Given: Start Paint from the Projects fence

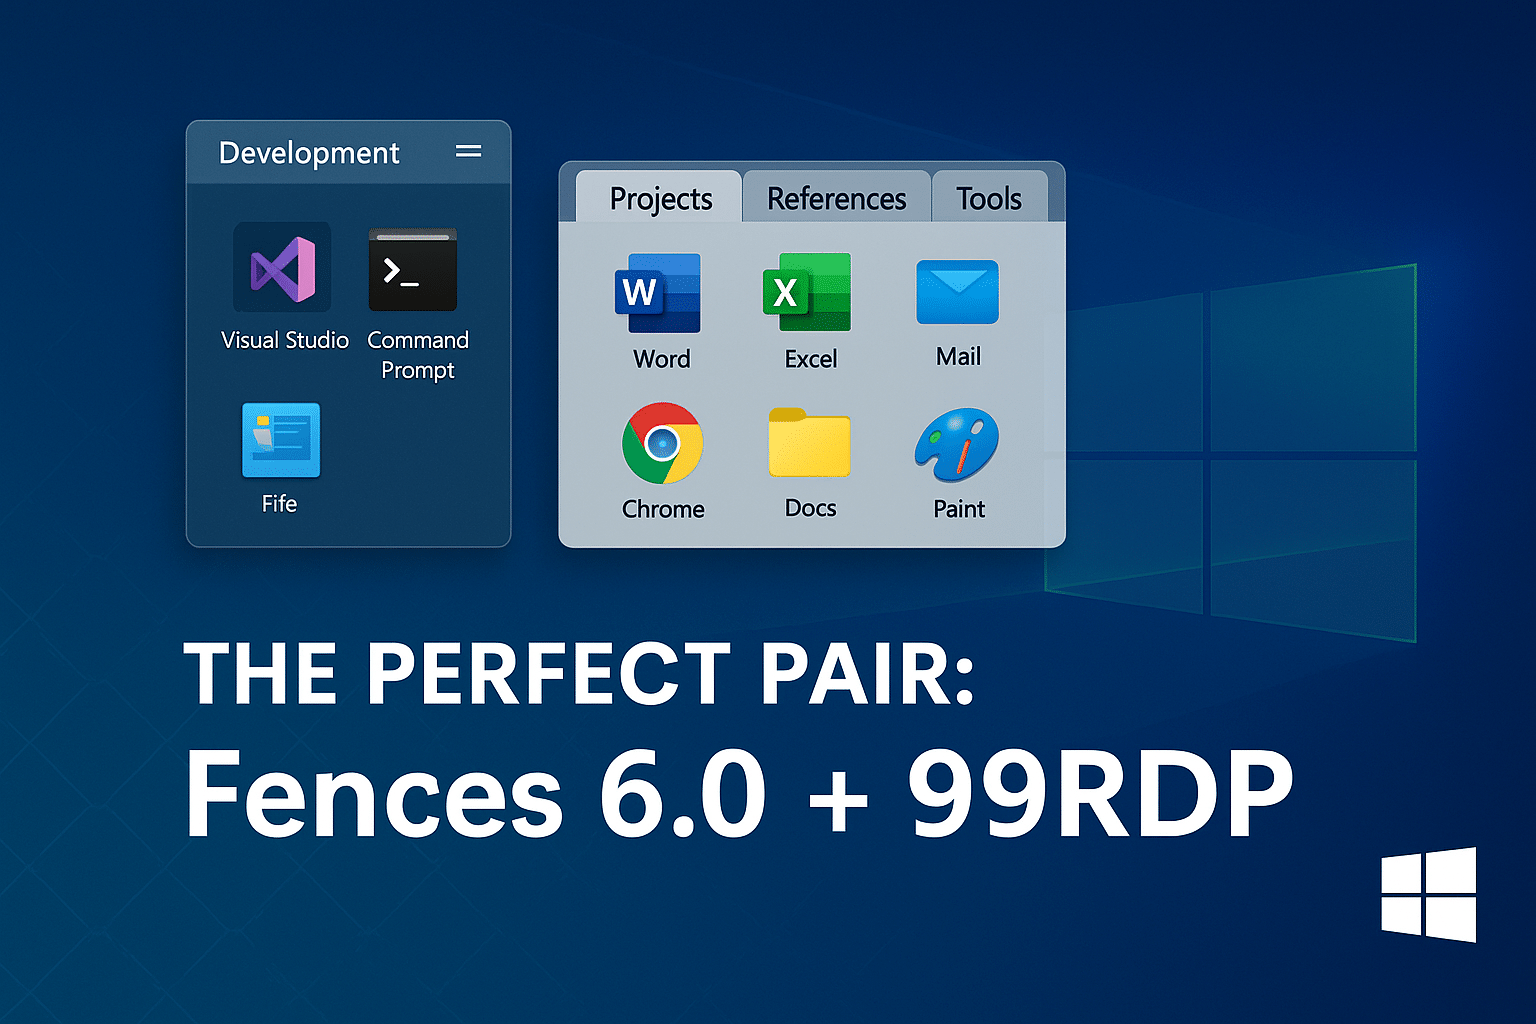Looking at the screenshot, I should (956, 443).
